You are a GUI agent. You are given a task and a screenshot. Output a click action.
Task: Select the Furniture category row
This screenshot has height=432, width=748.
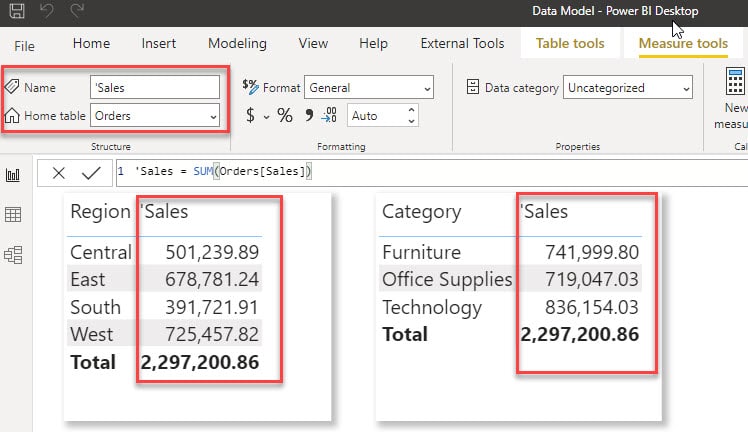(x=510, y=252)
